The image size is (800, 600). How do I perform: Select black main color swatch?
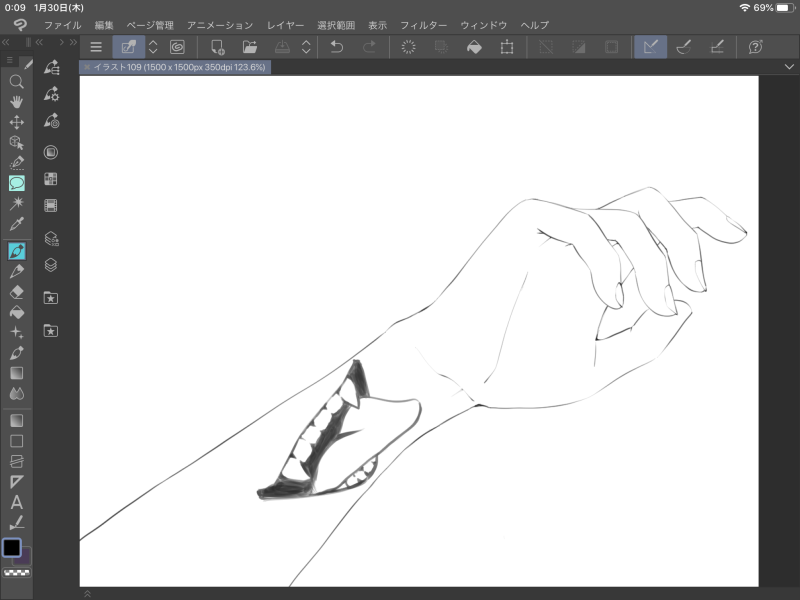12,547
